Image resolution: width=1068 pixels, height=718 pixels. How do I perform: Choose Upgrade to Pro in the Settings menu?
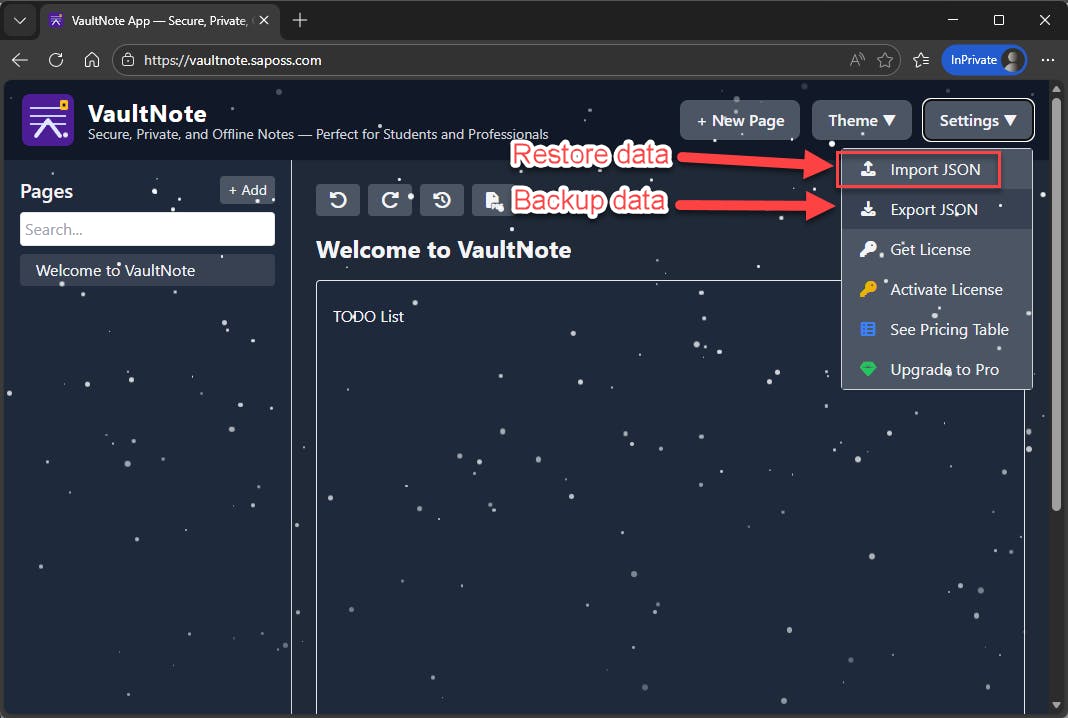(x=937, y=369)
